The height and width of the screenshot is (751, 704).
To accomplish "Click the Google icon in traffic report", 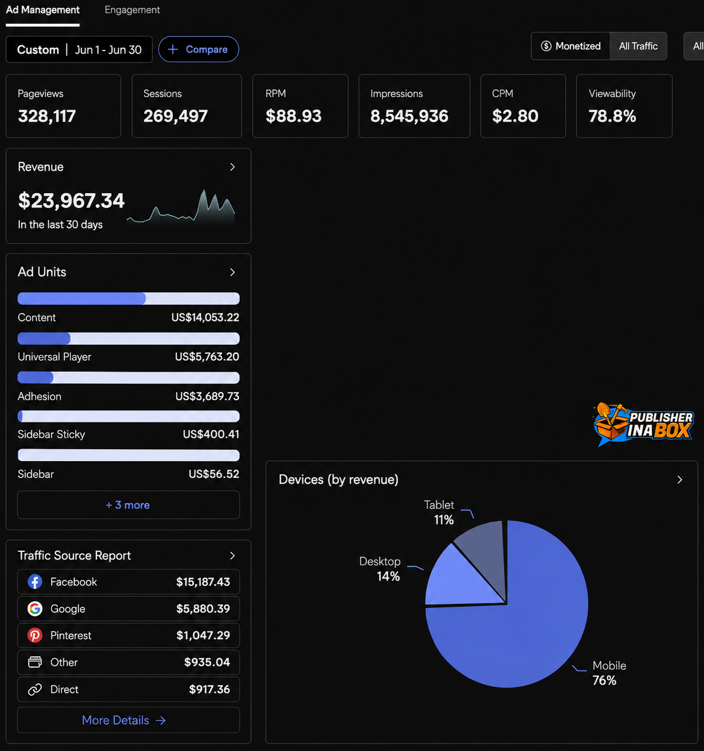I will coord(34,609).
